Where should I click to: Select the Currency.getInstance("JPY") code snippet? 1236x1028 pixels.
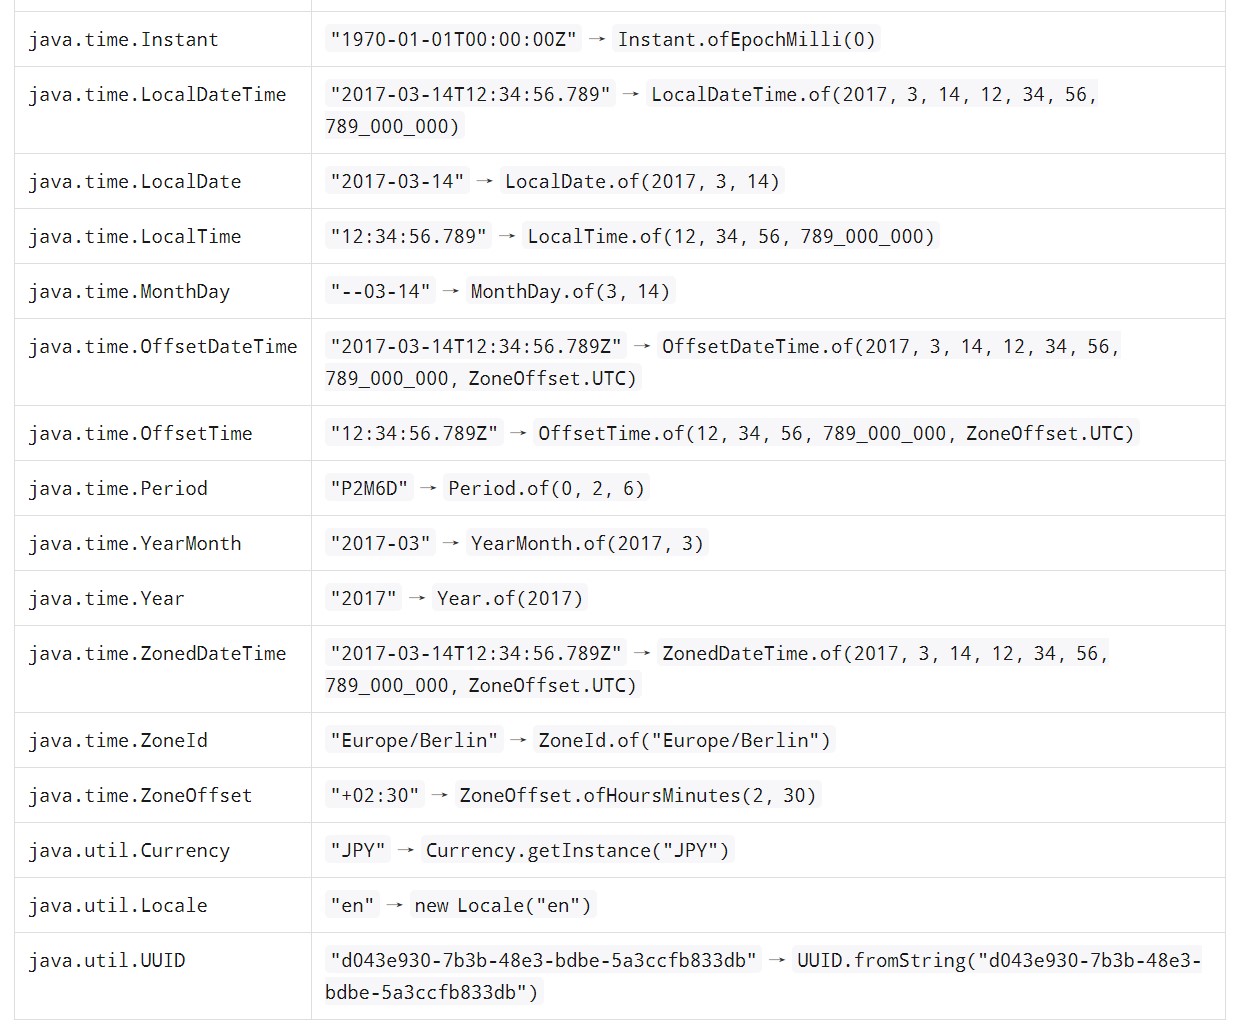click(x=577, y=851)
